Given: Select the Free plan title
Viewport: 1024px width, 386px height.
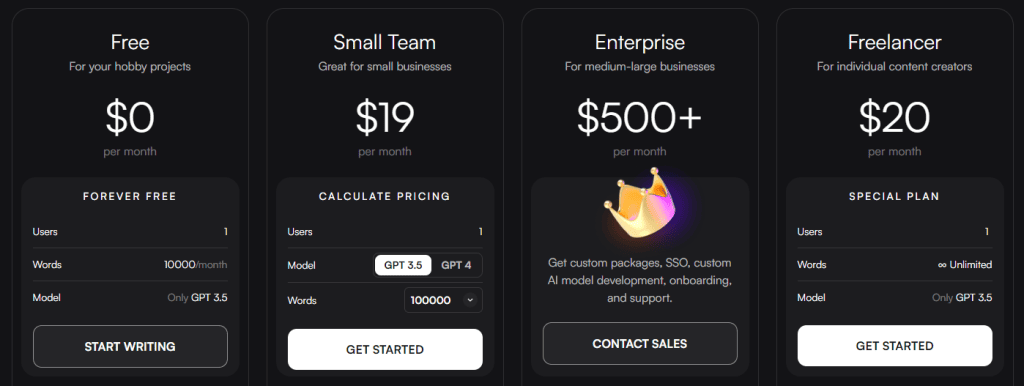Looking at the screenshot, I should pyautogui.click(x=130, y=42).
